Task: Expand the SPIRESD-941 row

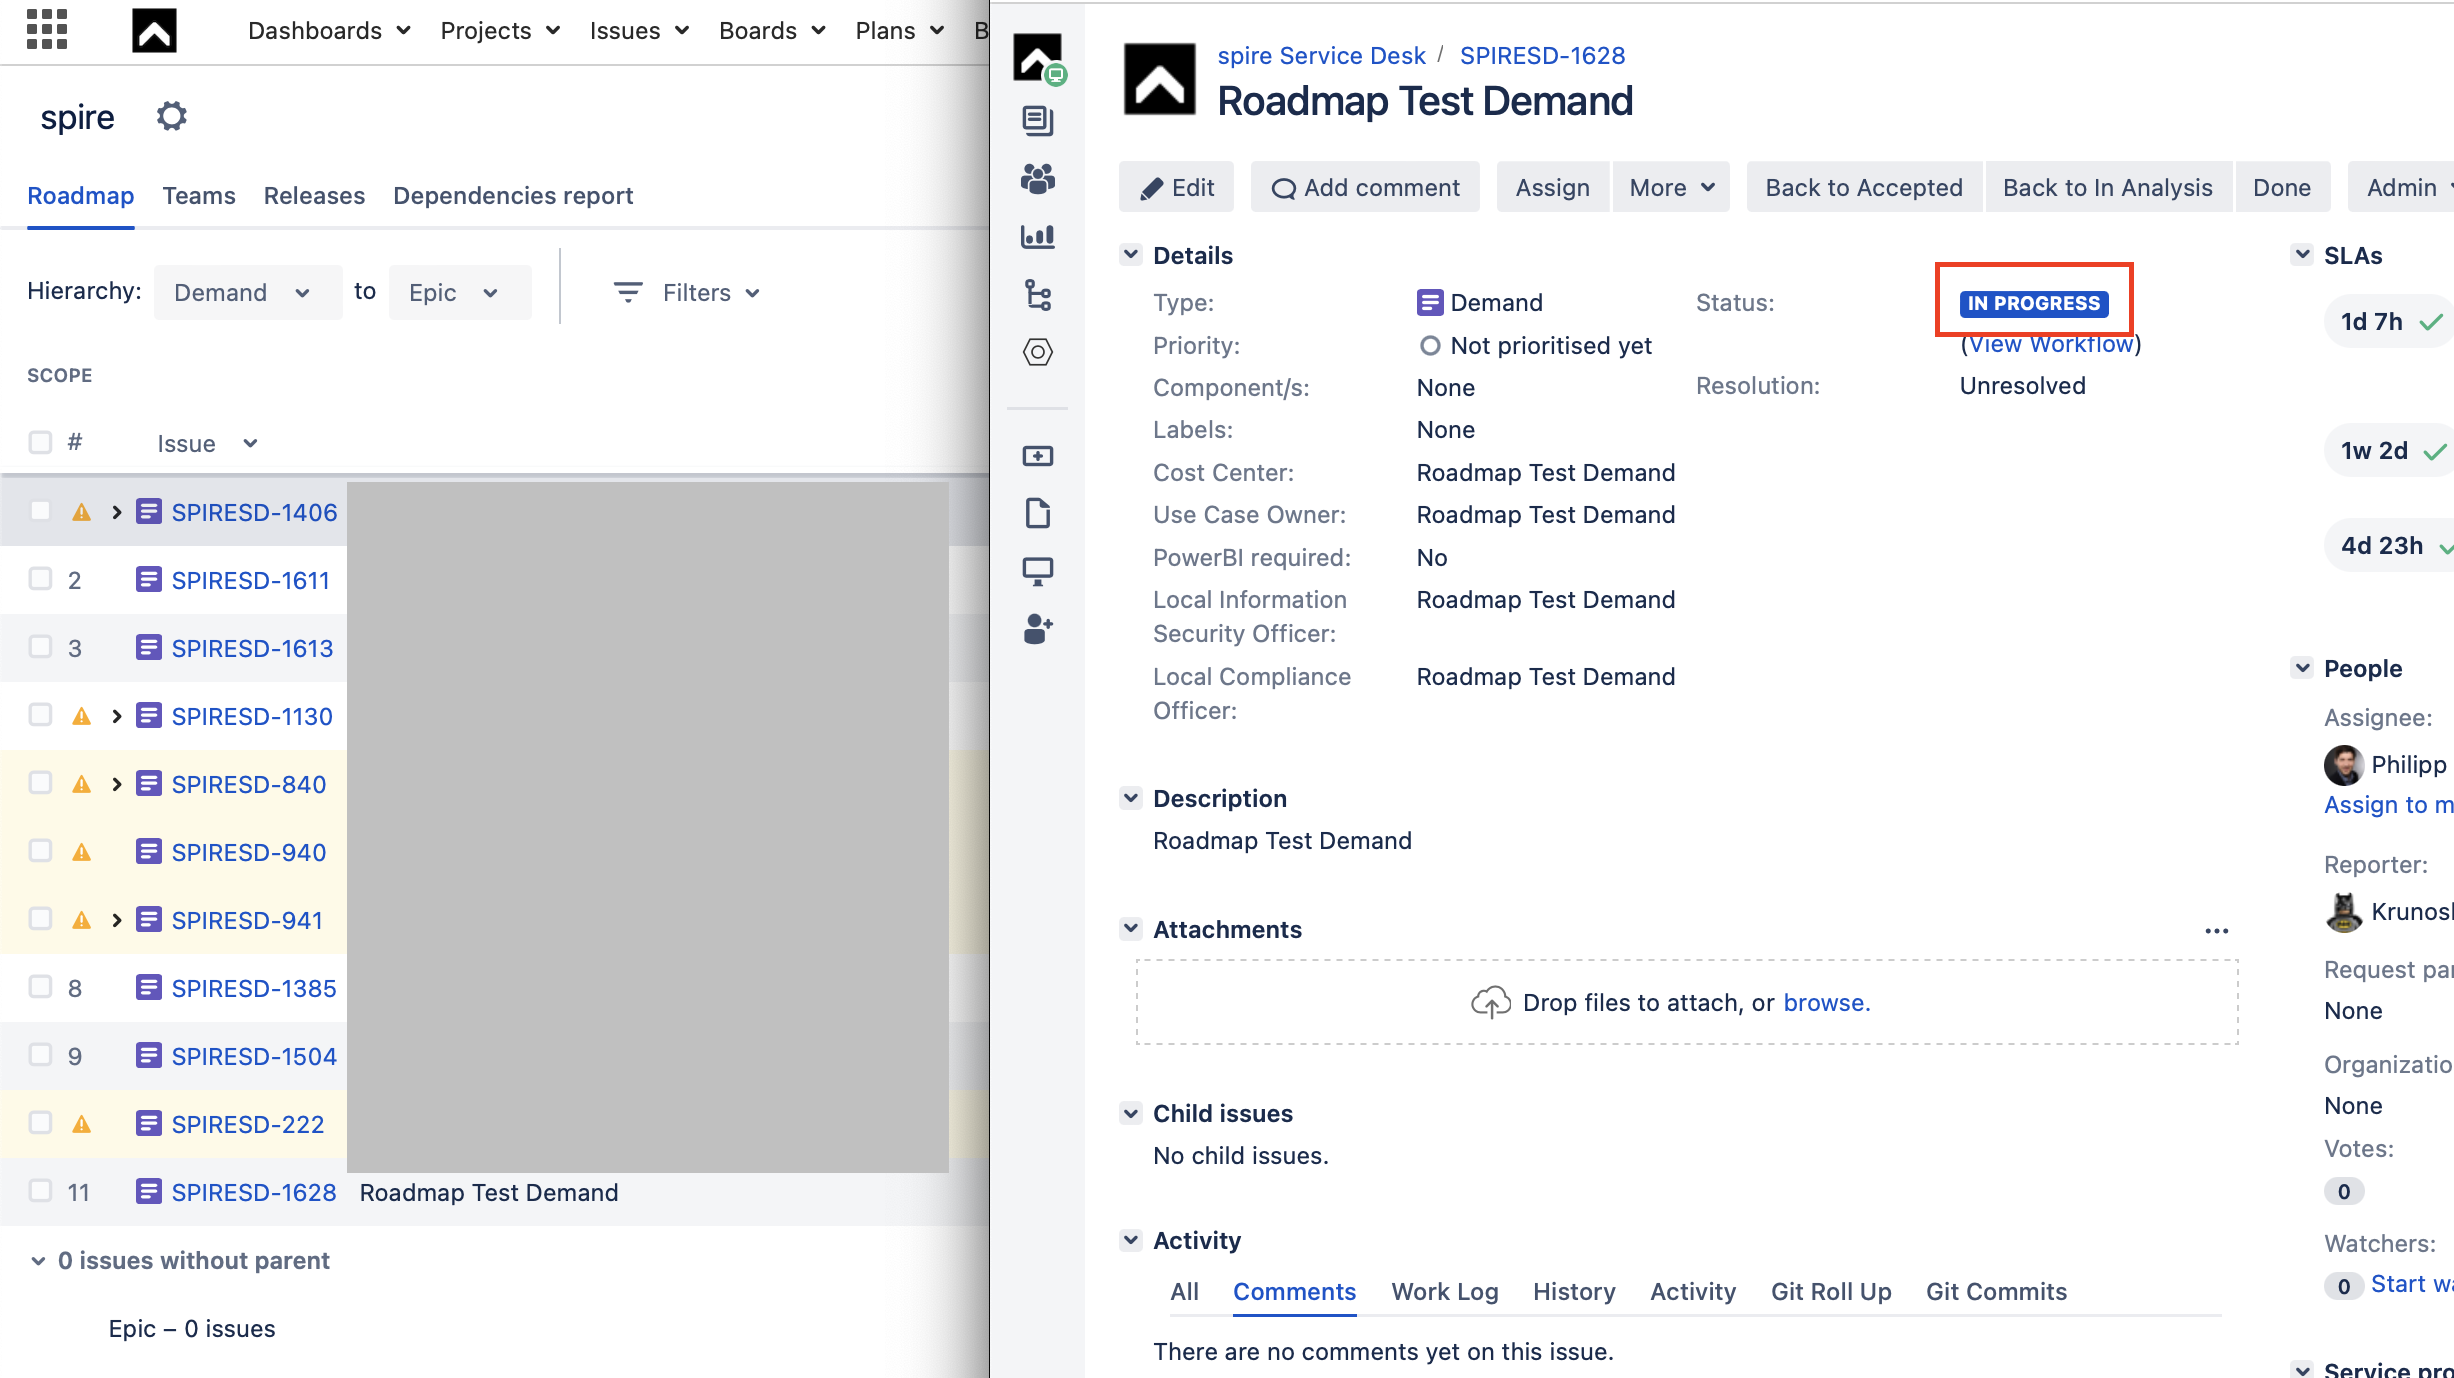Action: pyautogui.click(x=116, y=920)
